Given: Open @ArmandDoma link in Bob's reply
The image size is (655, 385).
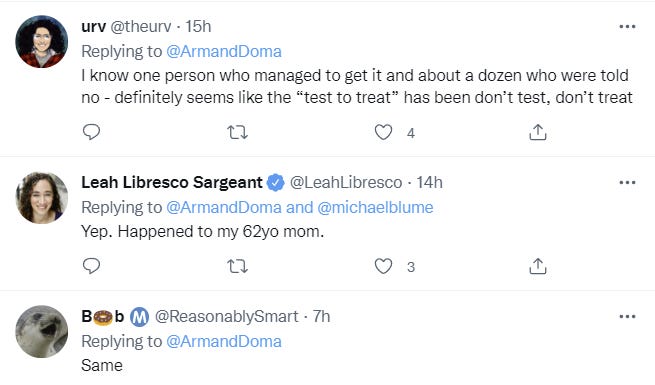Looking at the screenshot, I should [224, 342].
